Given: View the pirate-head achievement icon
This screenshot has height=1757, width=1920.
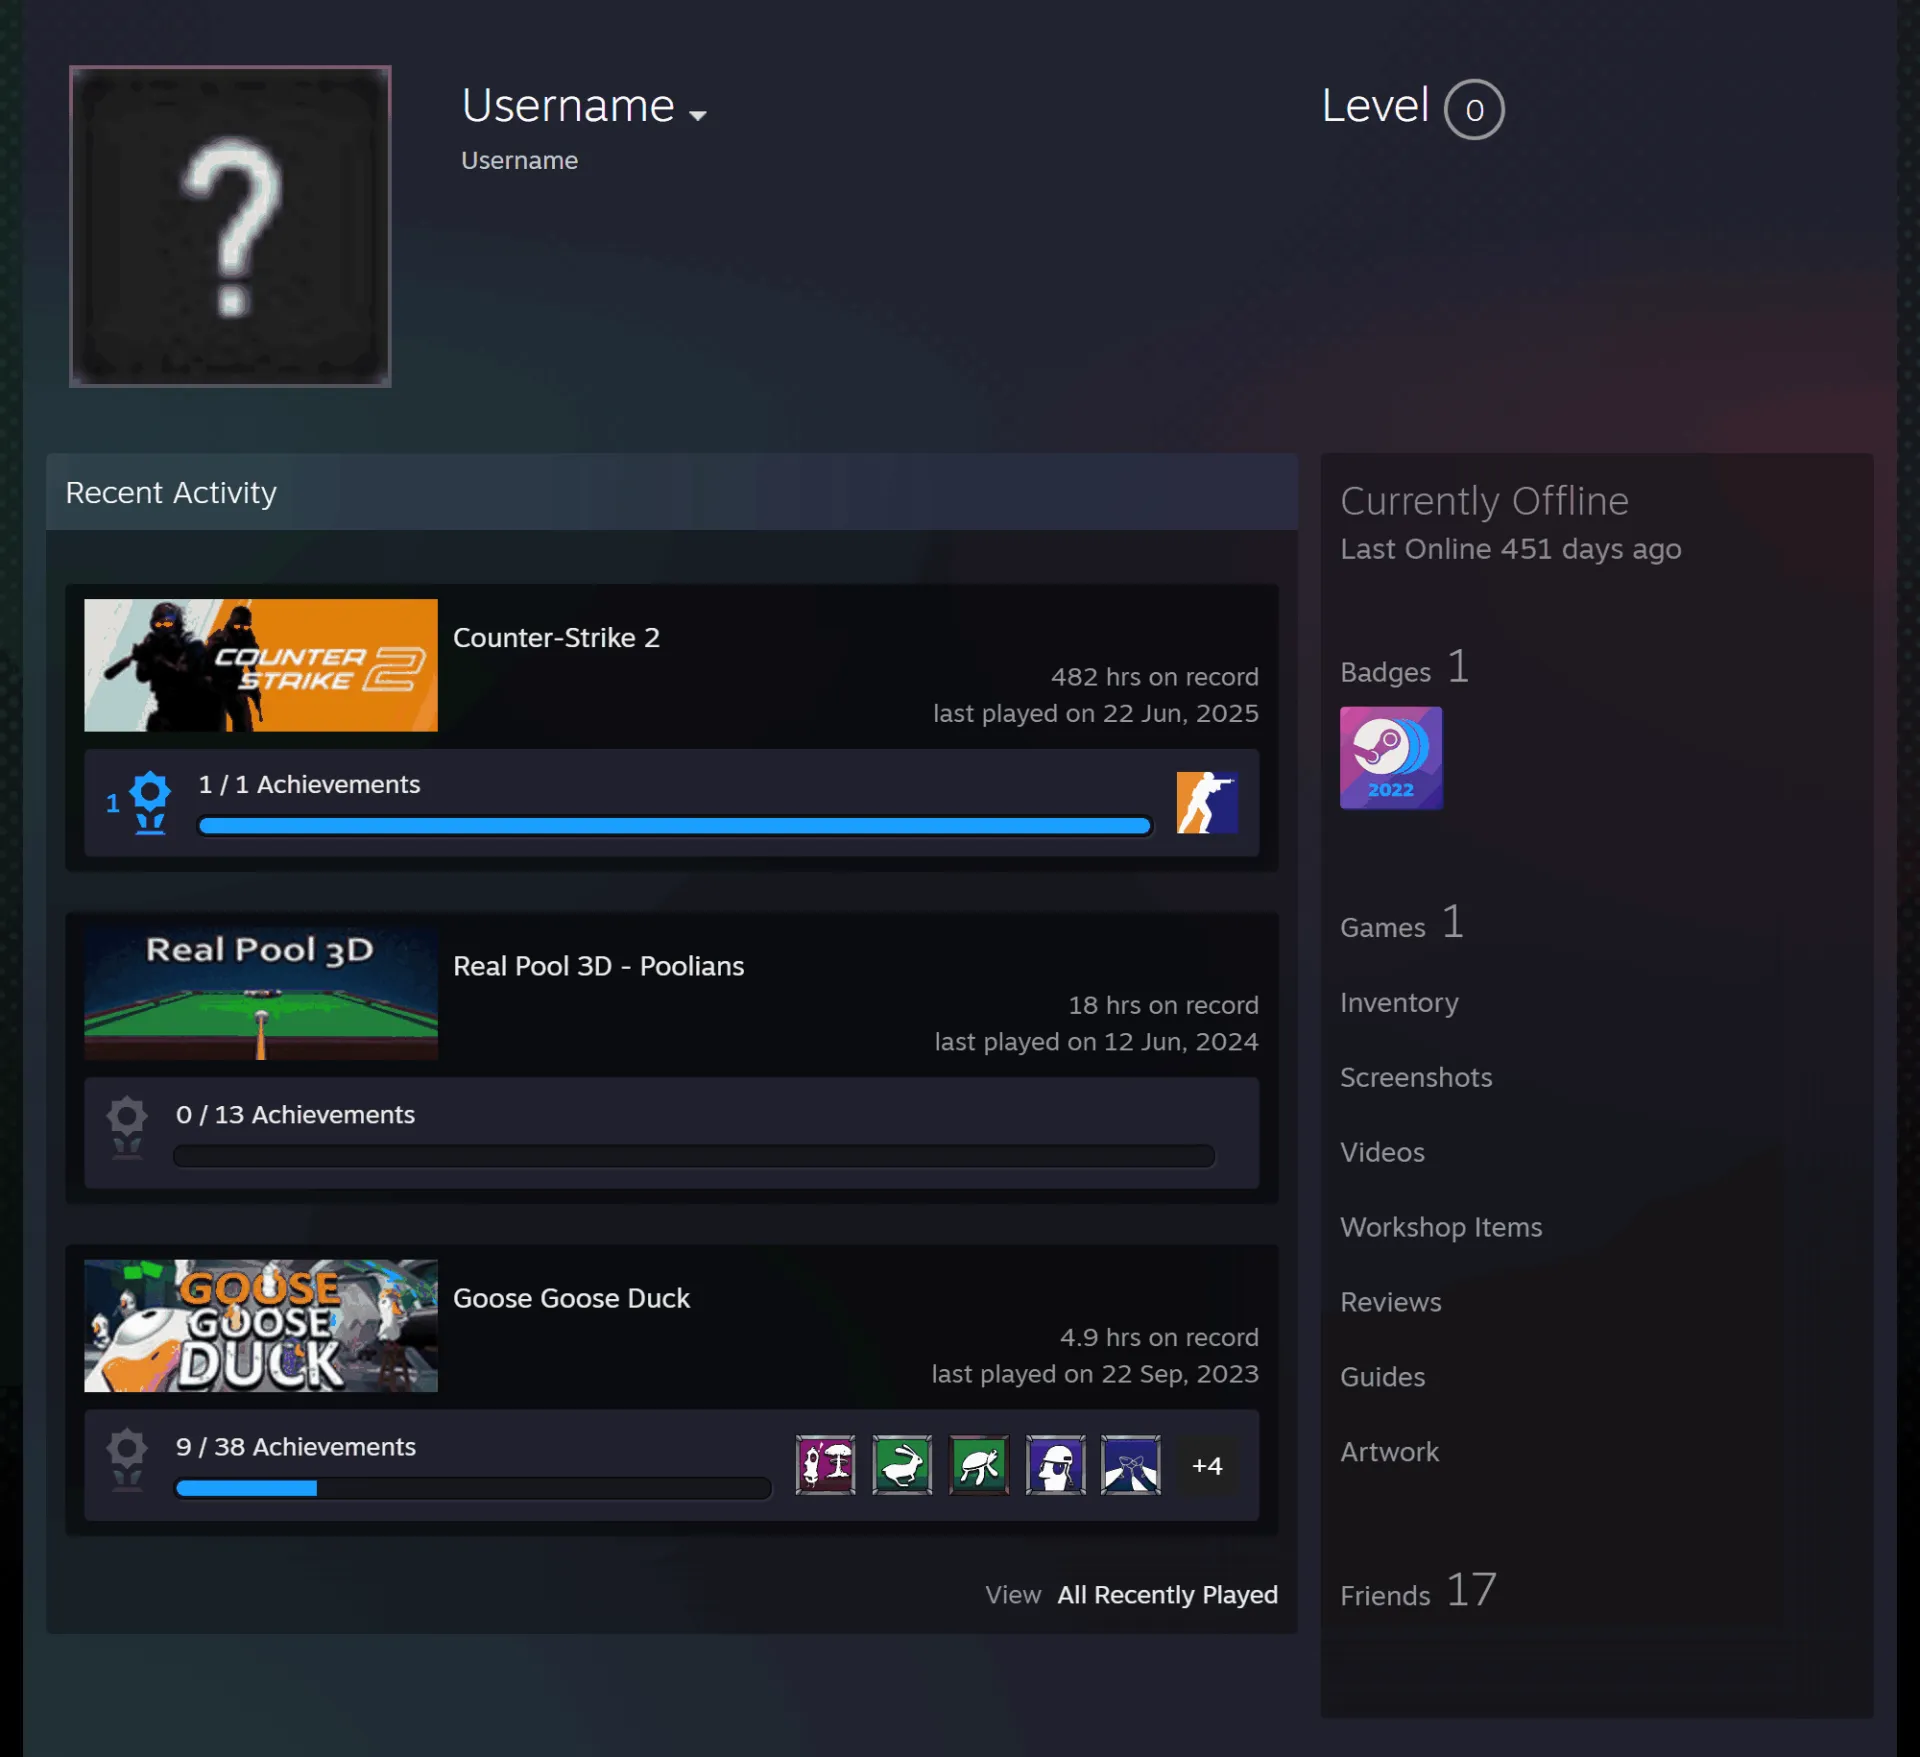Looking at the screenshot, I should pyautogui.click(x=1055, y=1465).
